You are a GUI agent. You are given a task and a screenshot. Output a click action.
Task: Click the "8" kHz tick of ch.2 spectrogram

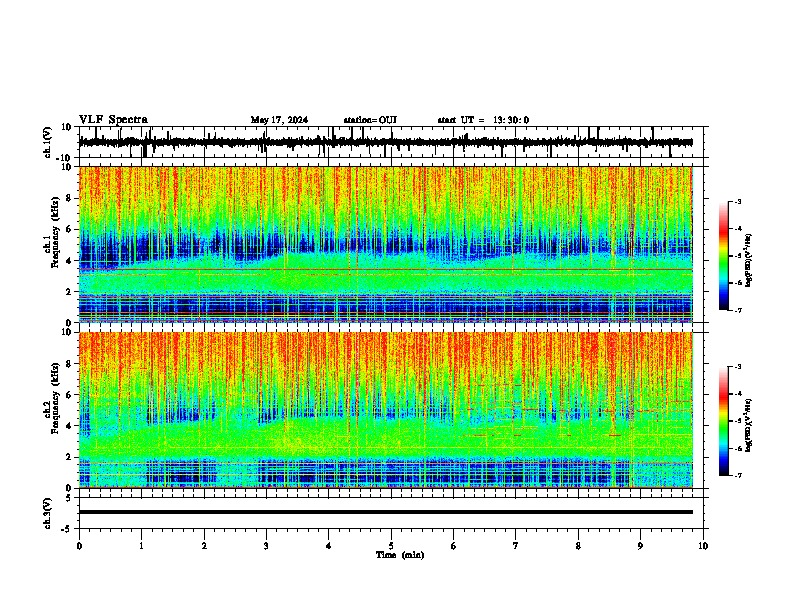(x=70, y=364)
